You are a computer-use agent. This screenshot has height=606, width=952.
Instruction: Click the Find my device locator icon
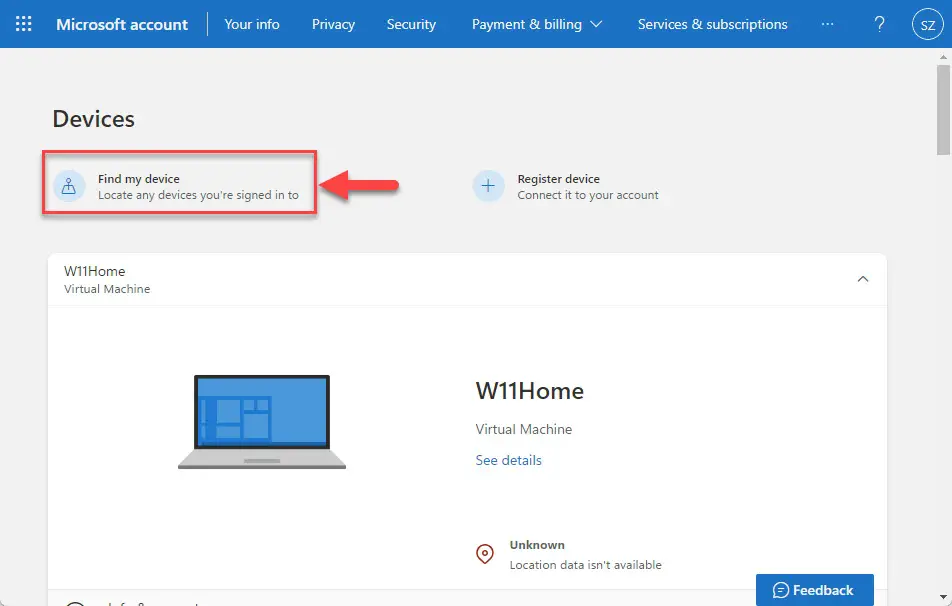pos(69,185)
